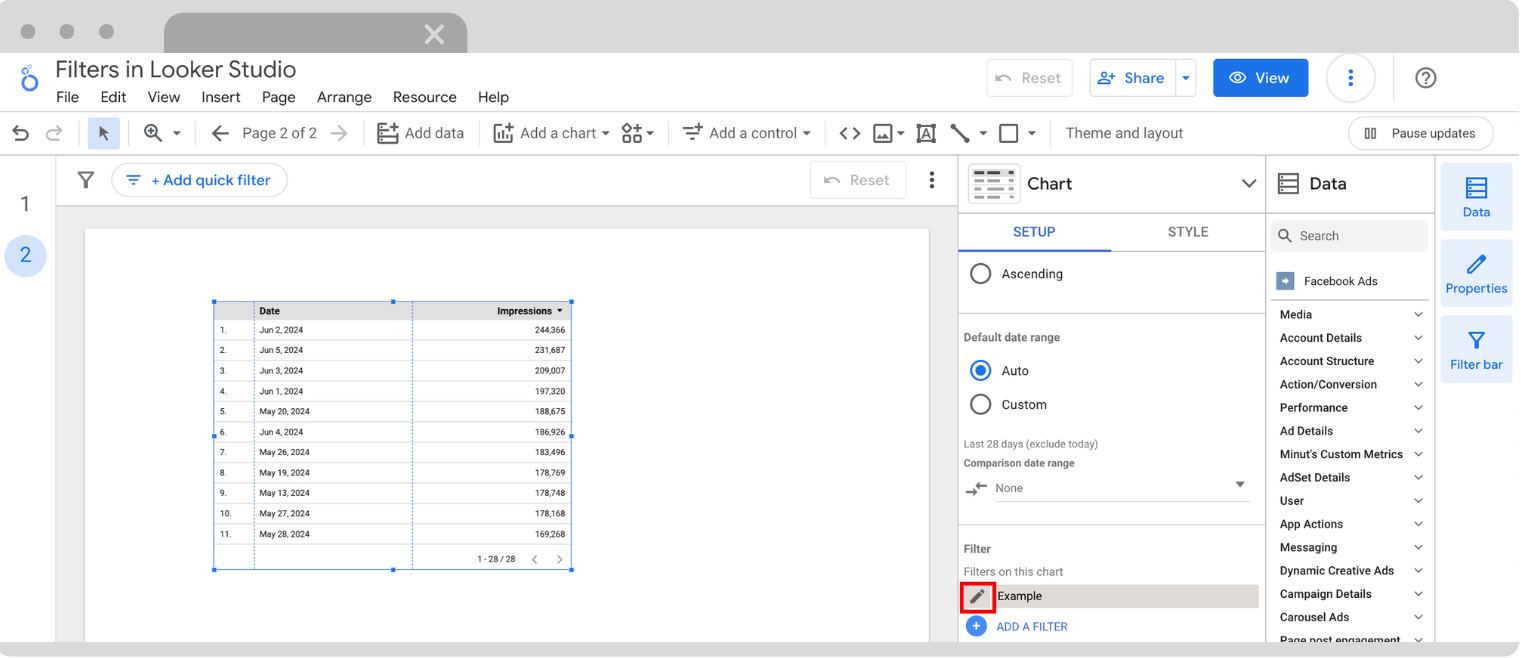Click the Pause updates button

pyautogui.click(x=1420, y=132)
